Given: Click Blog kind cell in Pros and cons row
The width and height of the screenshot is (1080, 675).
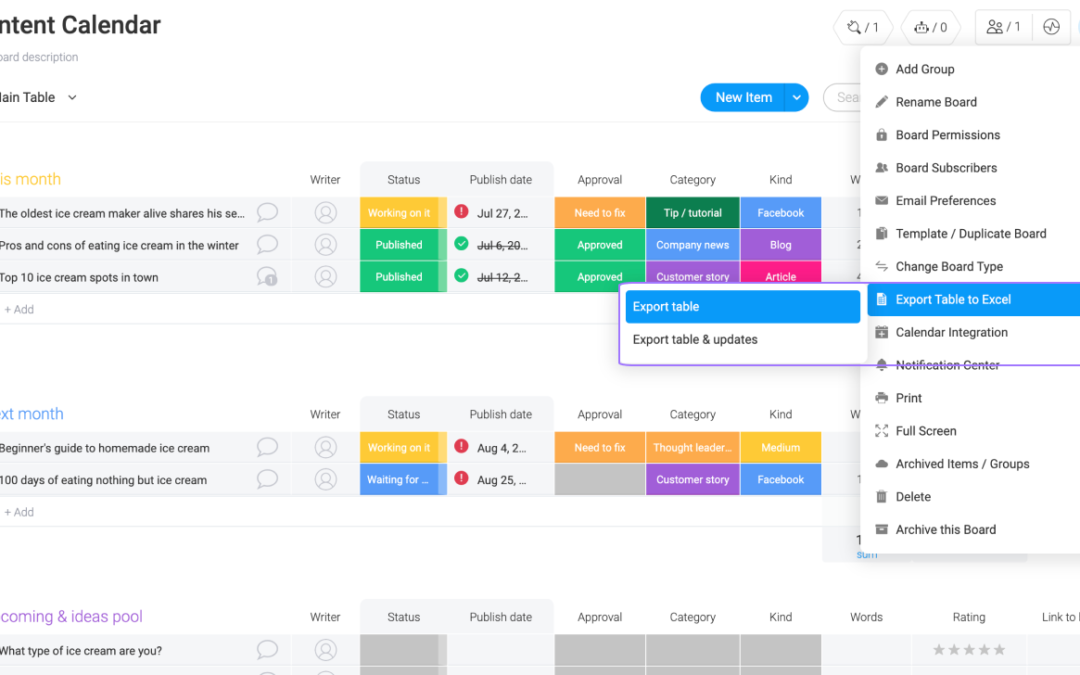Looking at the screenshot, I should pyautogui.click(x=781, y=245).
